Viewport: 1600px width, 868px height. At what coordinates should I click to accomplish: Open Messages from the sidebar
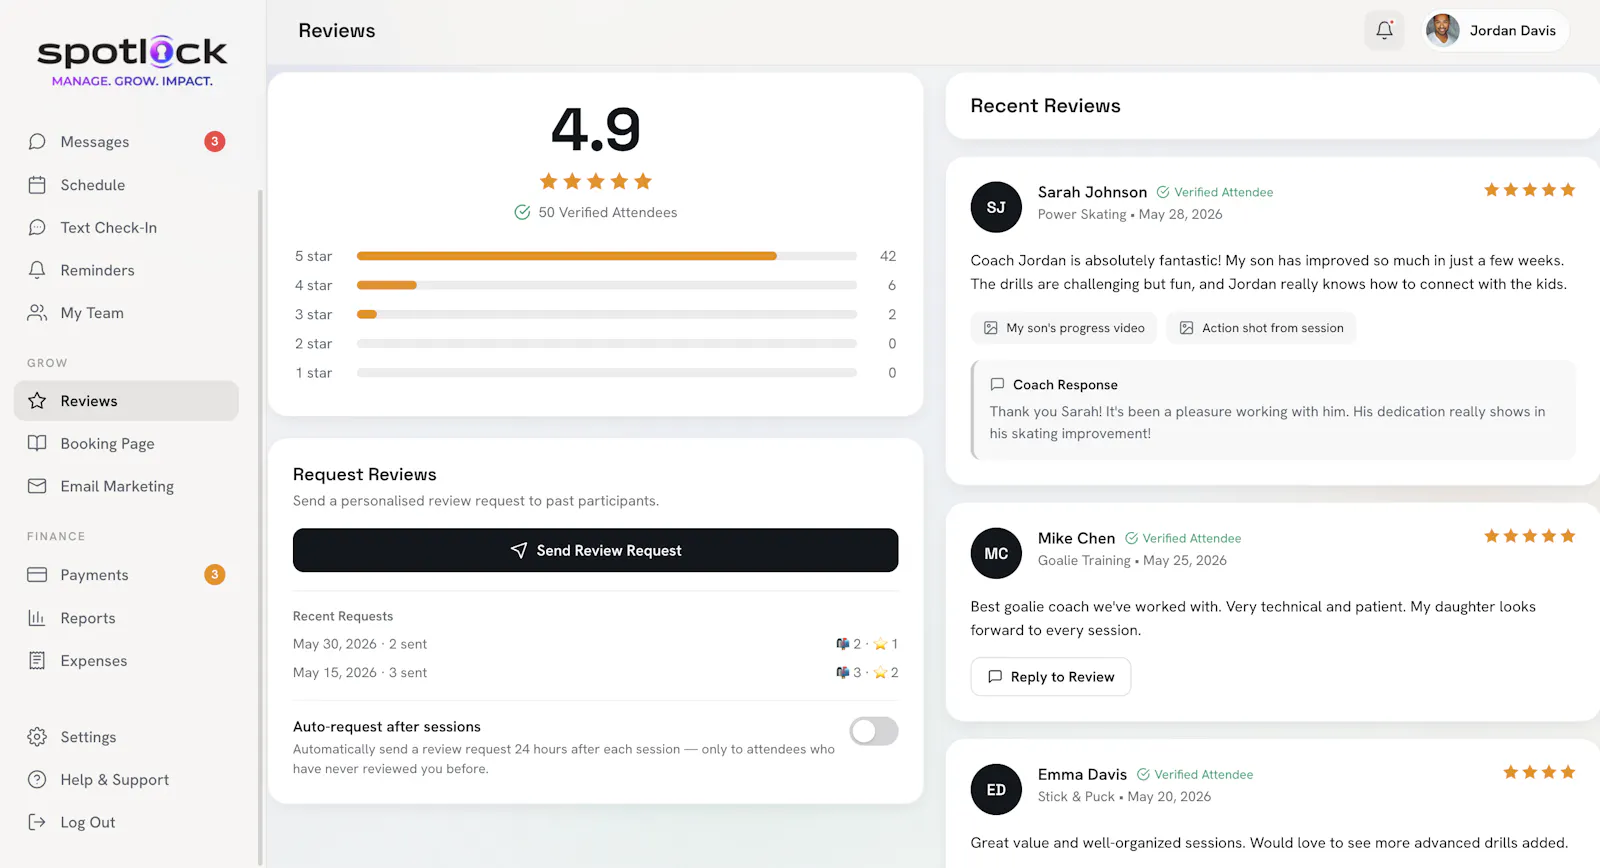click(x=126, y=142)
